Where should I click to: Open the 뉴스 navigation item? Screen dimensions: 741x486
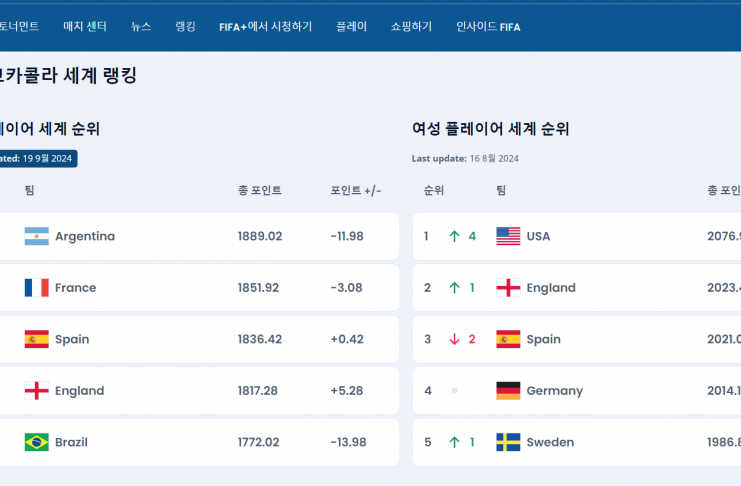click(141, 27)
